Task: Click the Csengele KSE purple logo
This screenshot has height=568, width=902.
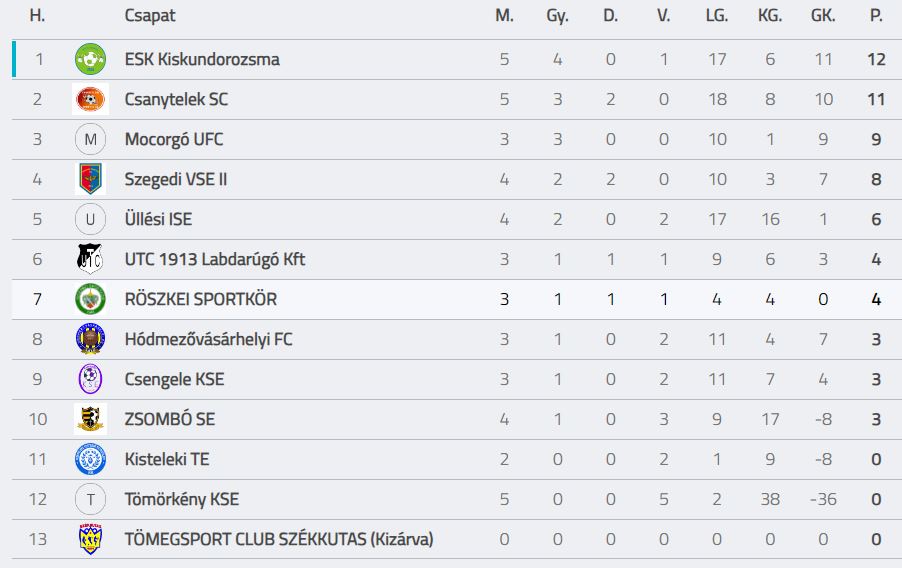Action: tap(91, 380)
